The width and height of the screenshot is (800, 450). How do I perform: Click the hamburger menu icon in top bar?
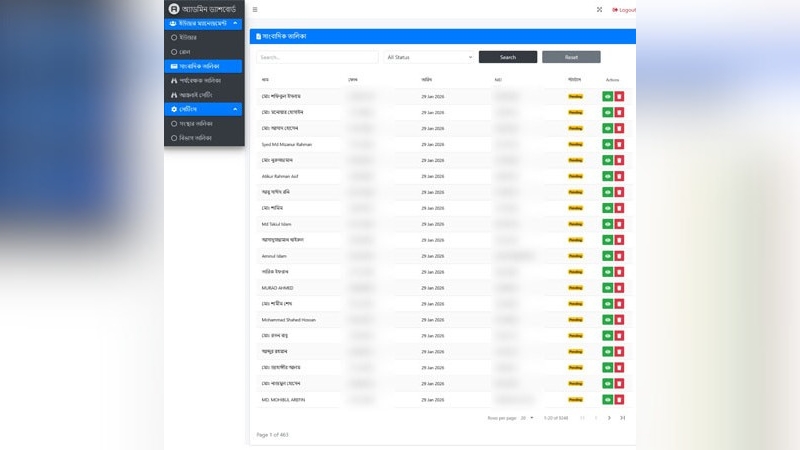click(x=255, y=9)
